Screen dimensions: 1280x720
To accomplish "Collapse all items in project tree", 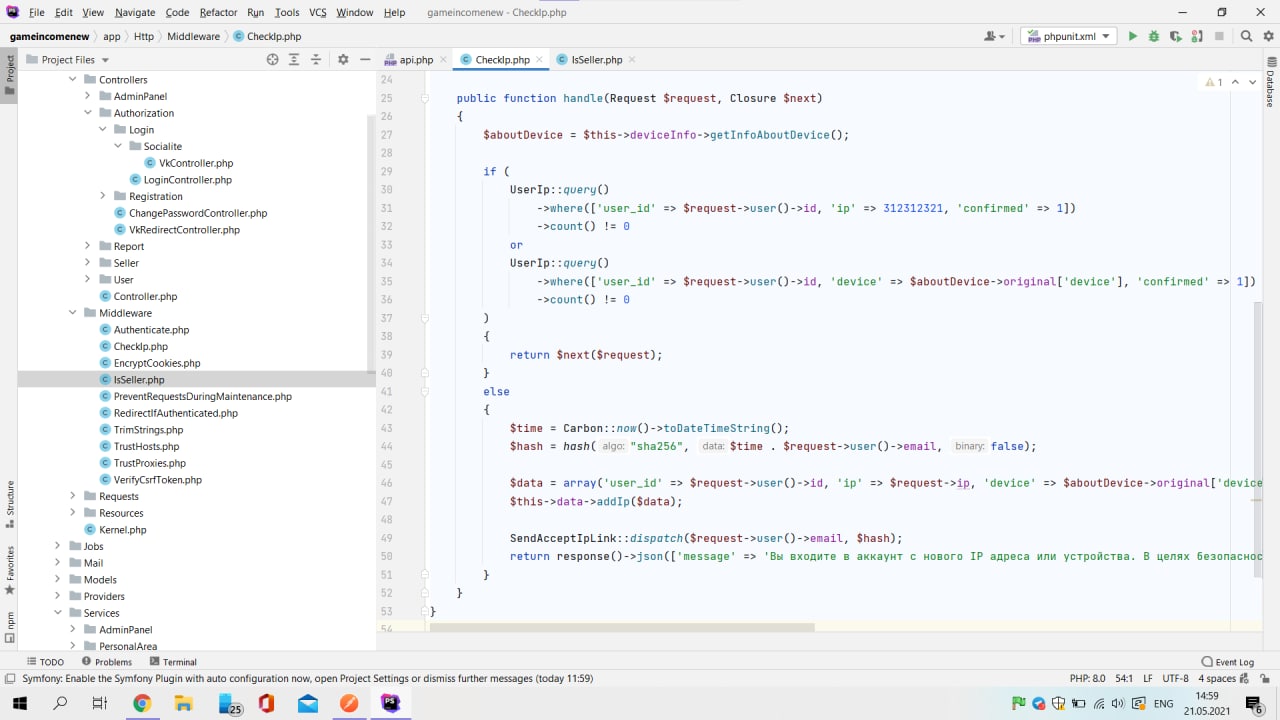I will (316, 60).
